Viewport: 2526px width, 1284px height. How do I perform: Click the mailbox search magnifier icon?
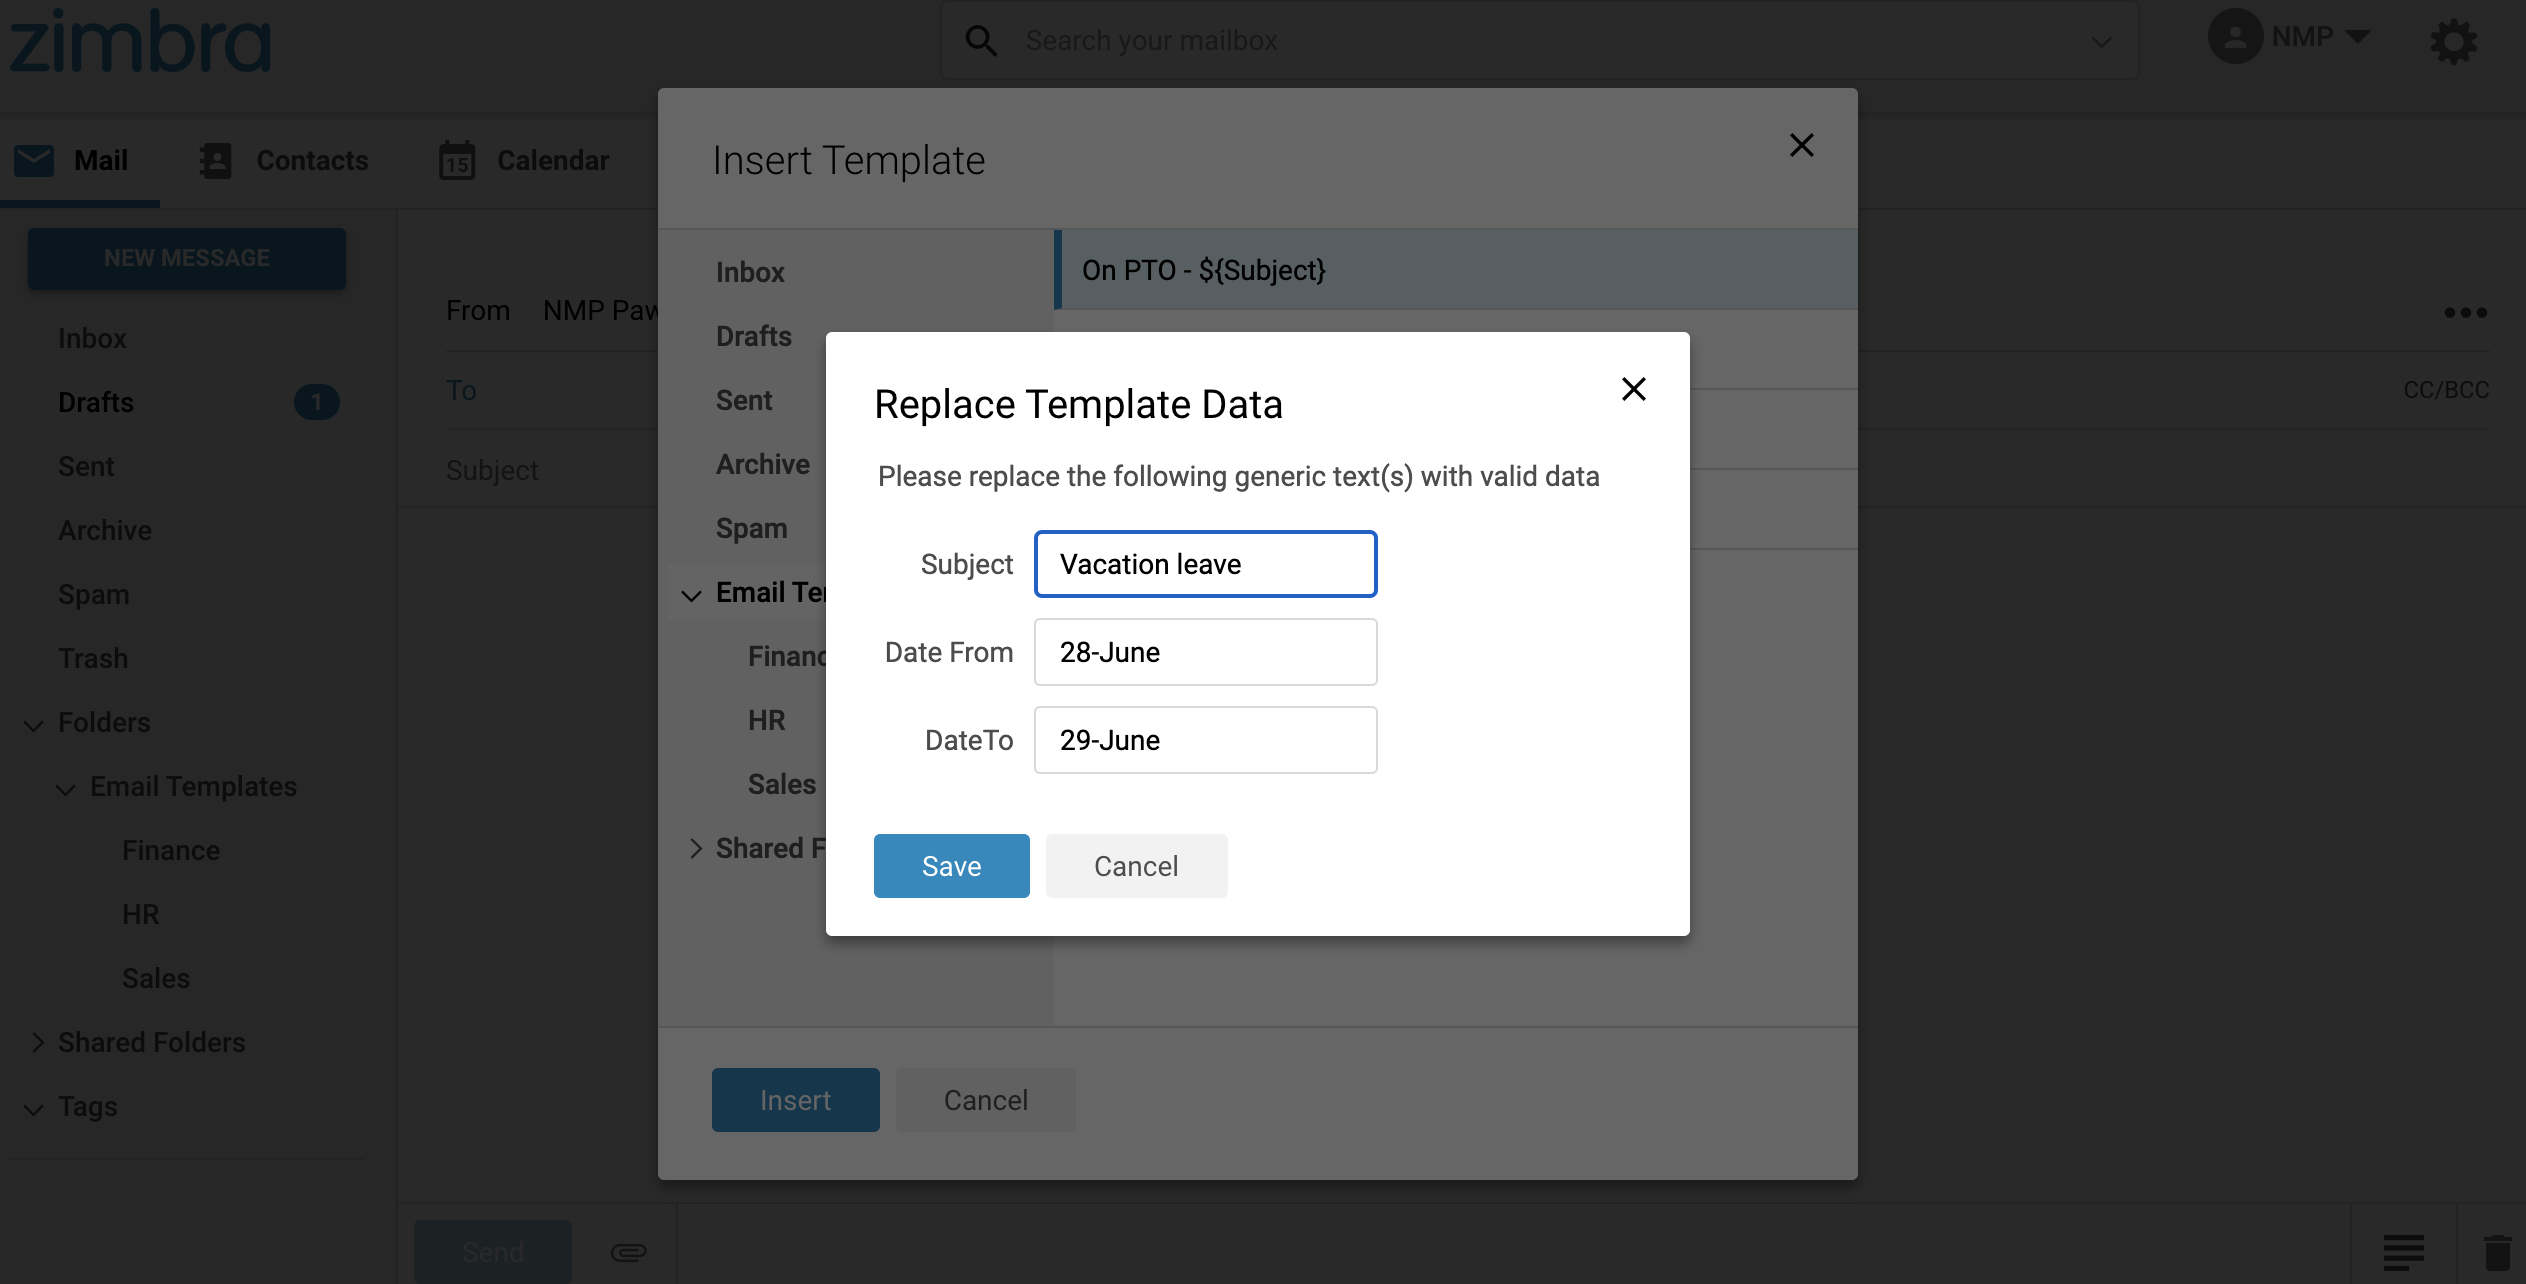[x=981, y=41]
